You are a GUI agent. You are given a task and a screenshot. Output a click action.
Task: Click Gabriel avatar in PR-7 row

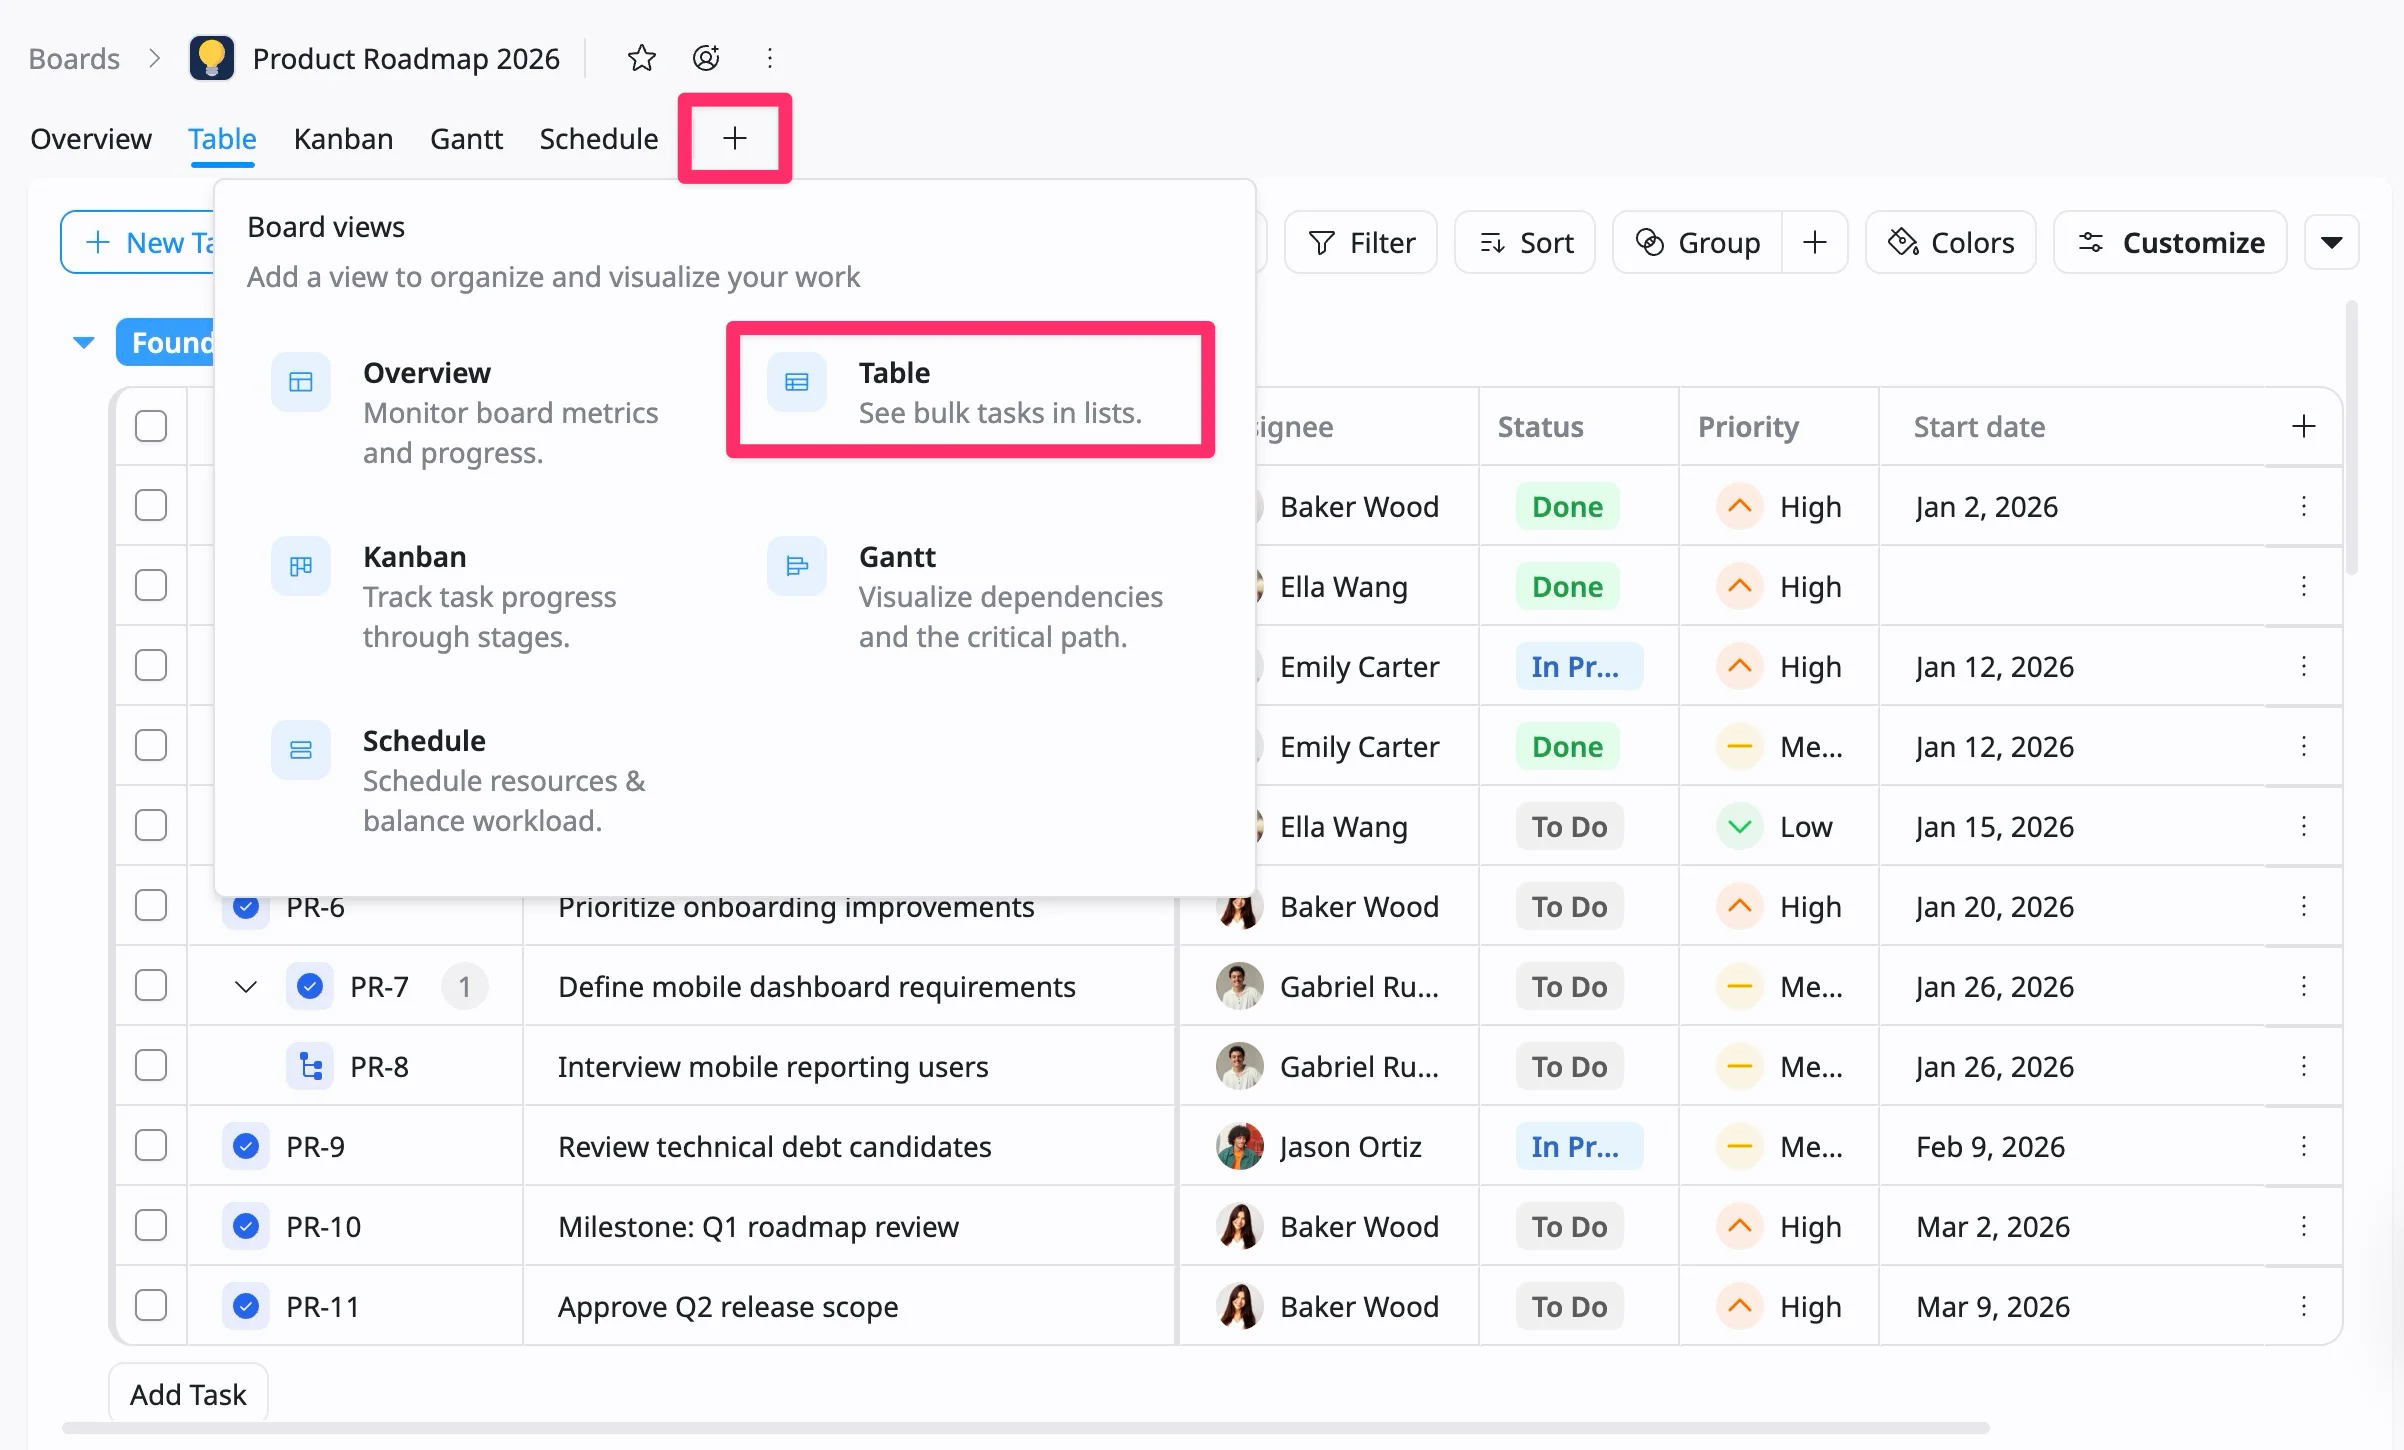1240,986
